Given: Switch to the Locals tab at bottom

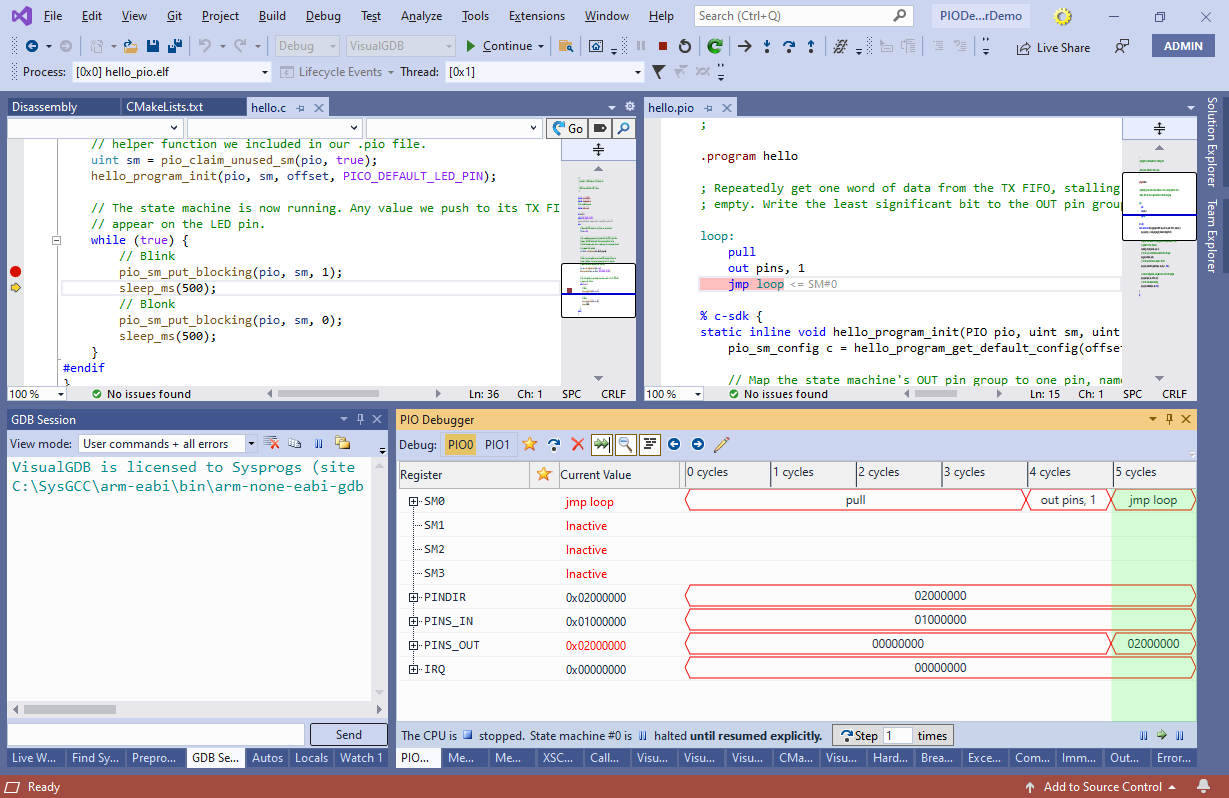Looking at the screenshot, I should tap(311, 758).
